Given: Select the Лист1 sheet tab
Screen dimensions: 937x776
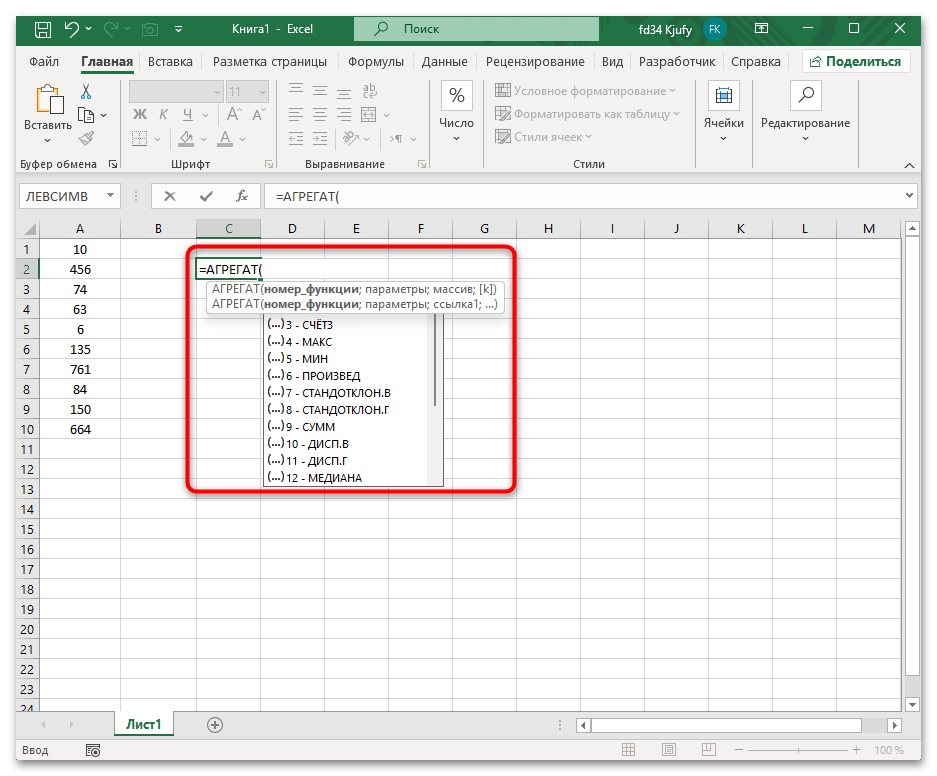Looking at the screenshot, I should click(x=143, y=724).
